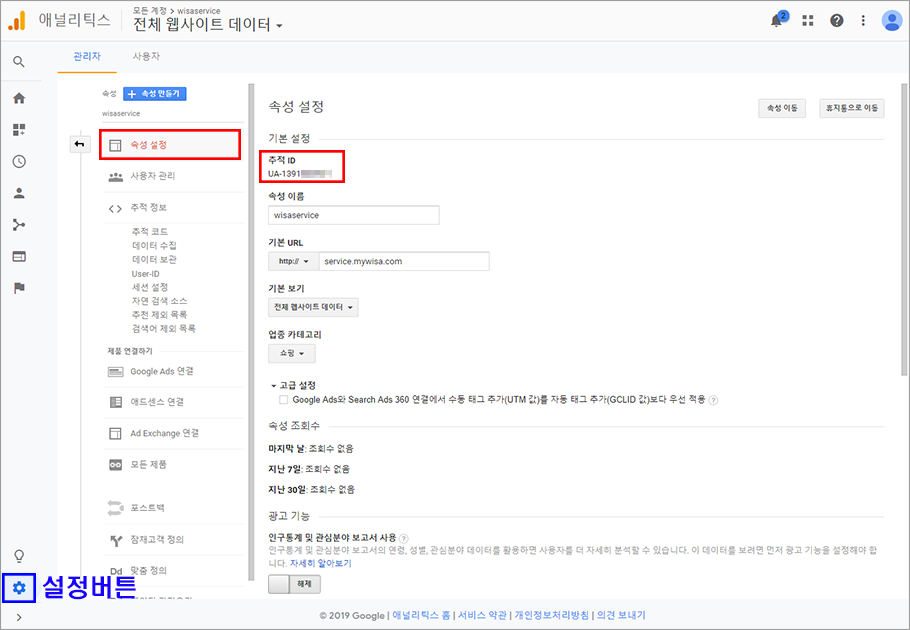Open 세션 설정 submenu item
The width and height of the screenshot is (910, 630).
point(150,287)
